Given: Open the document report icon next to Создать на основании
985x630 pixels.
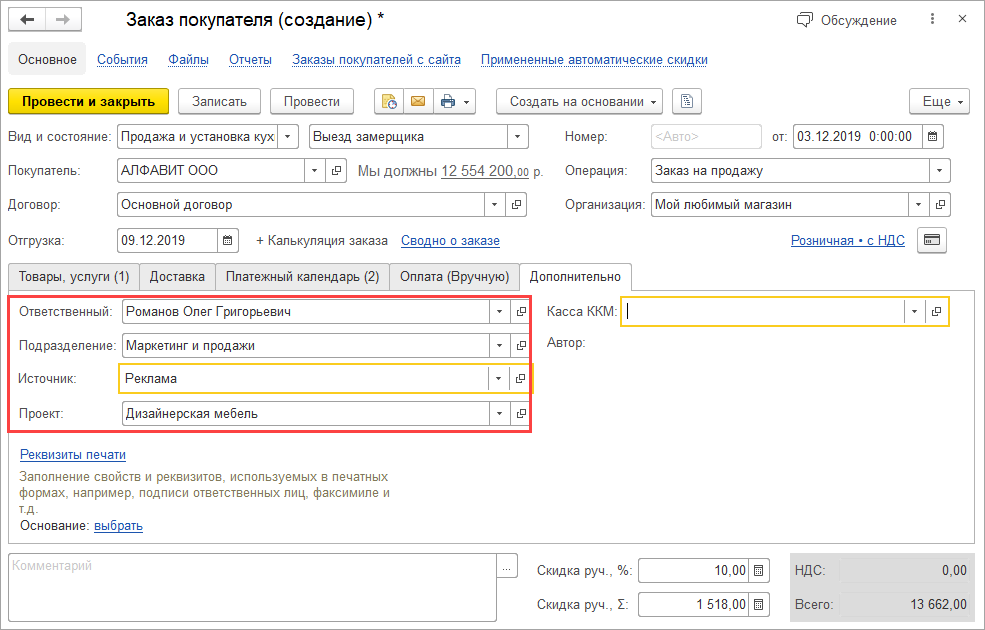Looking at the screenshot, I should 687,101.
